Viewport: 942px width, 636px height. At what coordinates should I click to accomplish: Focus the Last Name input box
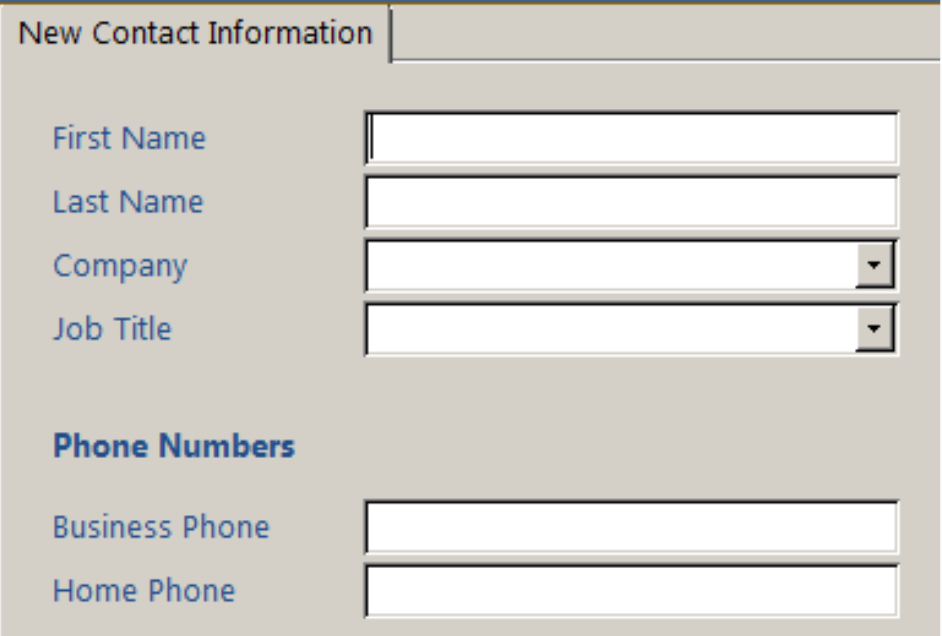pyautogui.click(x=632, y=203)
